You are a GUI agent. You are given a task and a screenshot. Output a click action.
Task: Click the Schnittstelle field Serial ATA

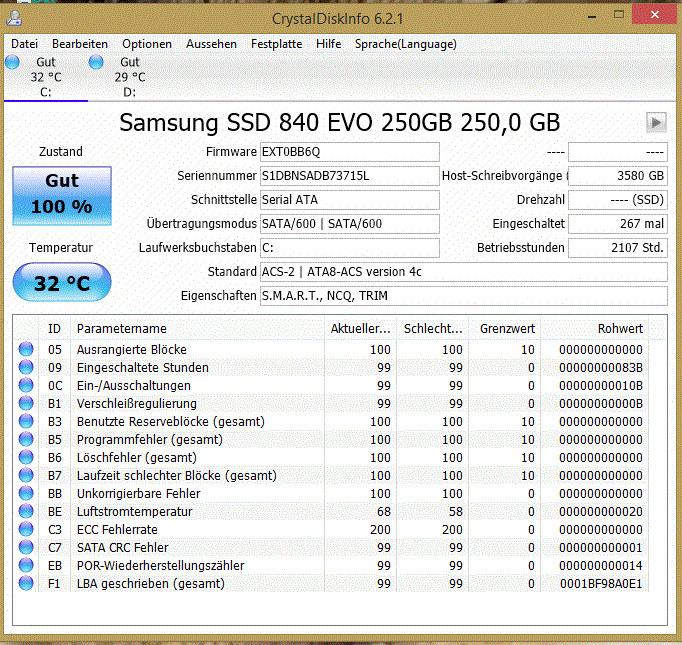(350, 200)
